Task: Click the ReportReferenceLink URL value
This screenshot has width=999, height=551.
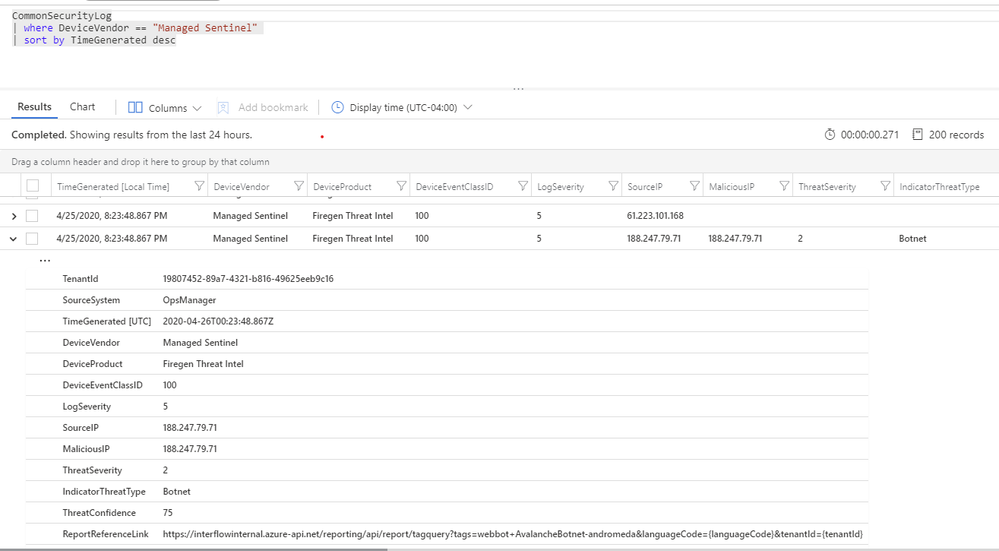Action: tap(513, 534)
